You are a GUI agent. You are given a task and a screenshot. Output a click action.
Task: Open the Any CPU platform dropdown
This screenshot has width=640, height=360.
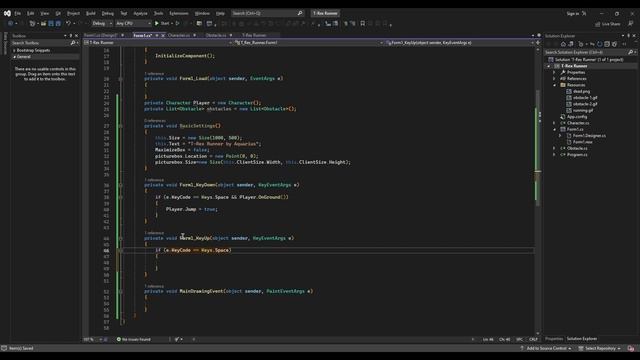(133, 24)
